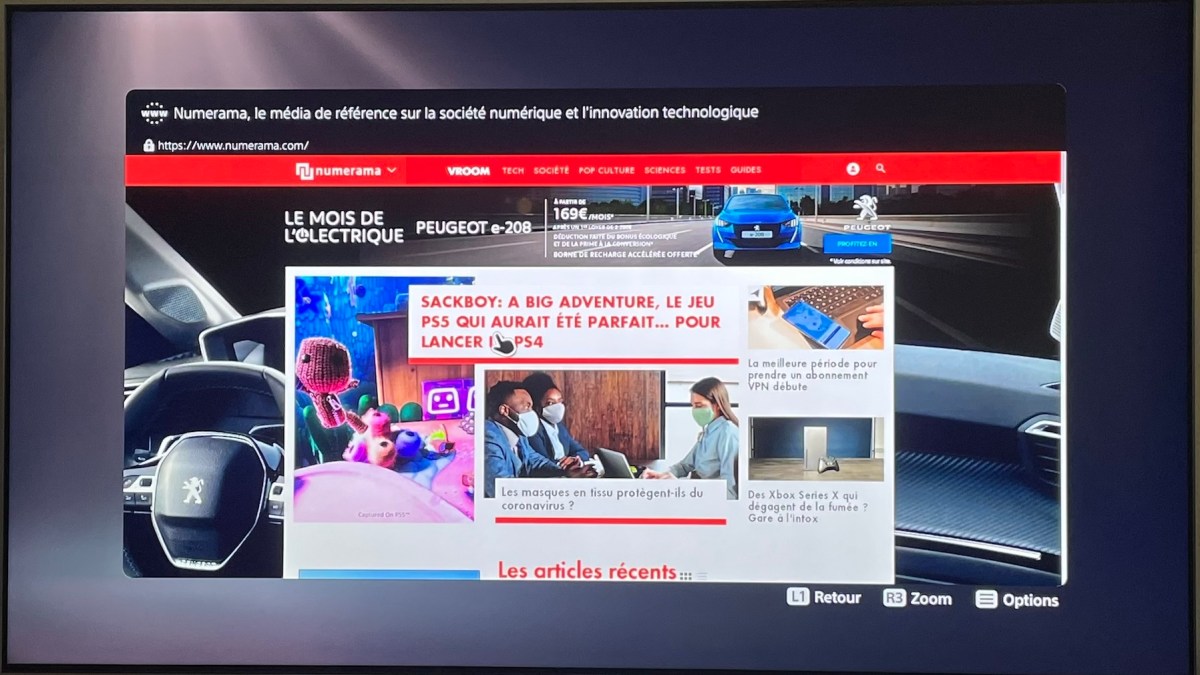This screenshot has height=675, width=1200.
Task: Click the Numerama logo in the header
Action: (x=338, y=171)
